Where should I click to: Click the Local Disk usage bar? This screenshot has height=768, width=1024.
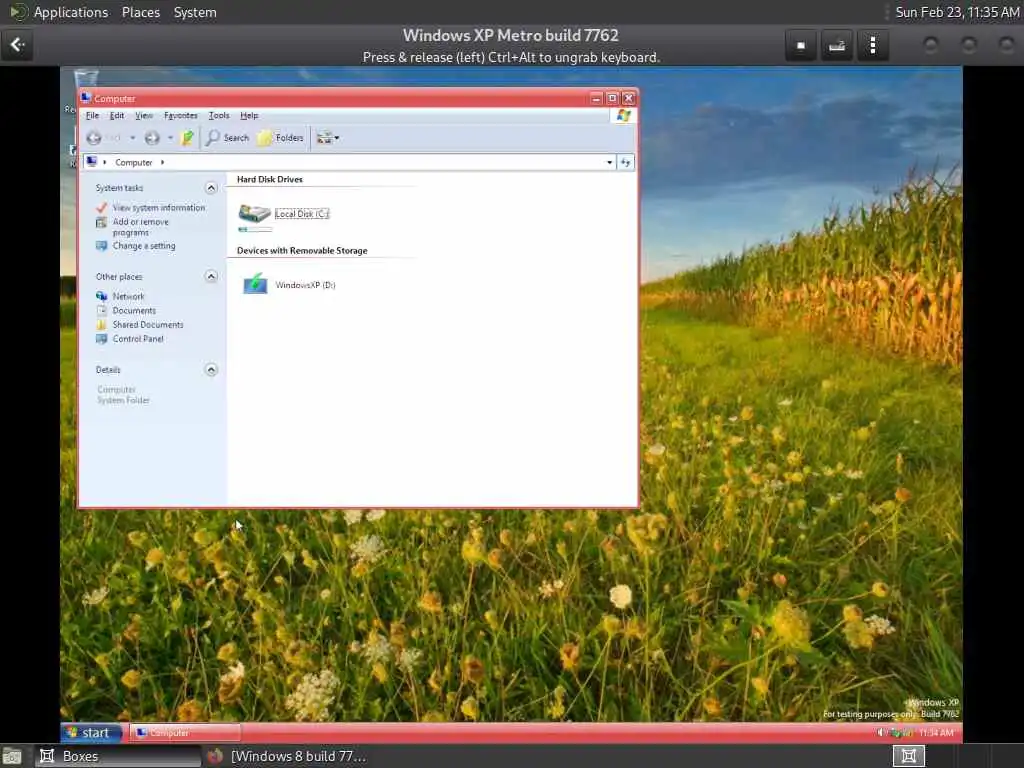(255, 230)
